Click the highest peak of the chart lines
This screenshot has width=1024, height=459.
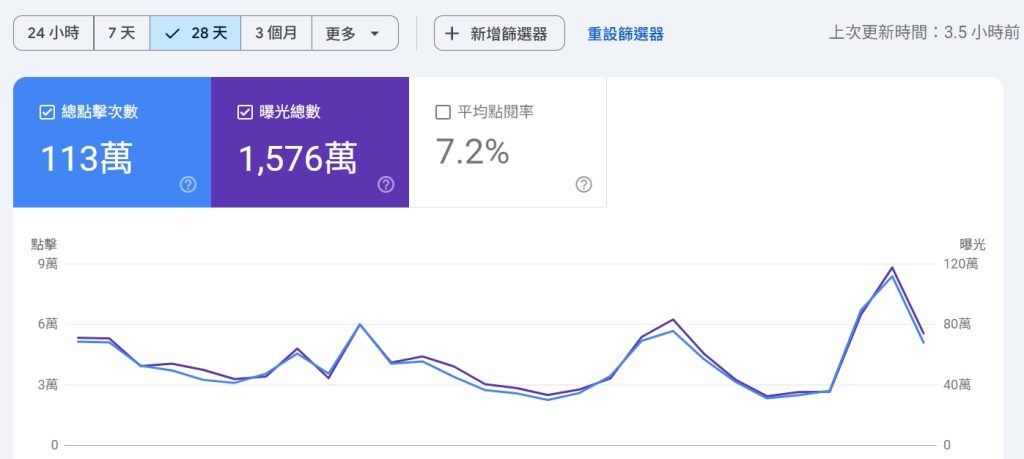tap(891, 268)
